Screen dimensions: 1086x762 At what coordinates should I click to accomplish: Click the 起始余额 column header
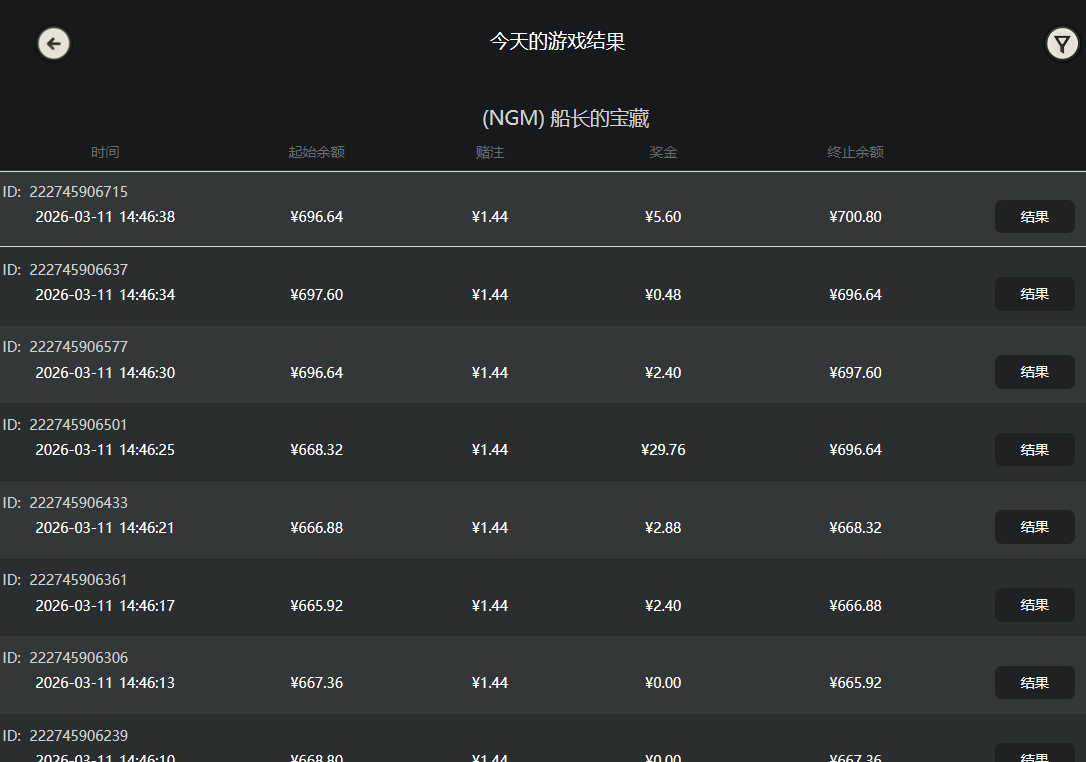point(316,152)
